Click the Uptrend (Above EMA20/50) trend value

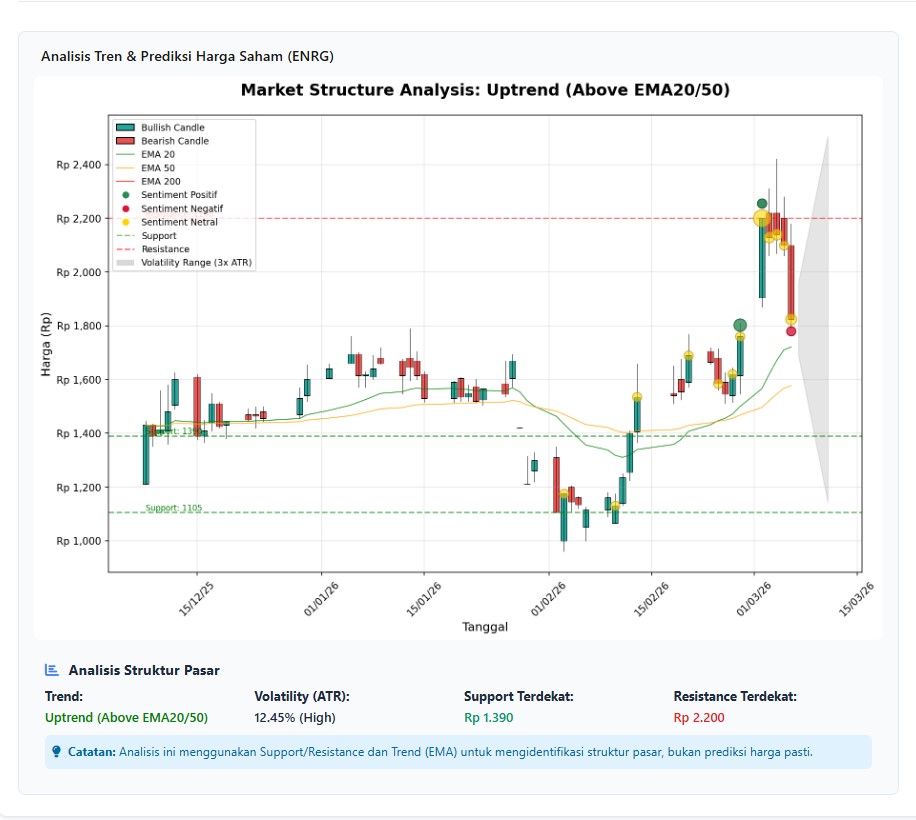(x=126, y=718)
